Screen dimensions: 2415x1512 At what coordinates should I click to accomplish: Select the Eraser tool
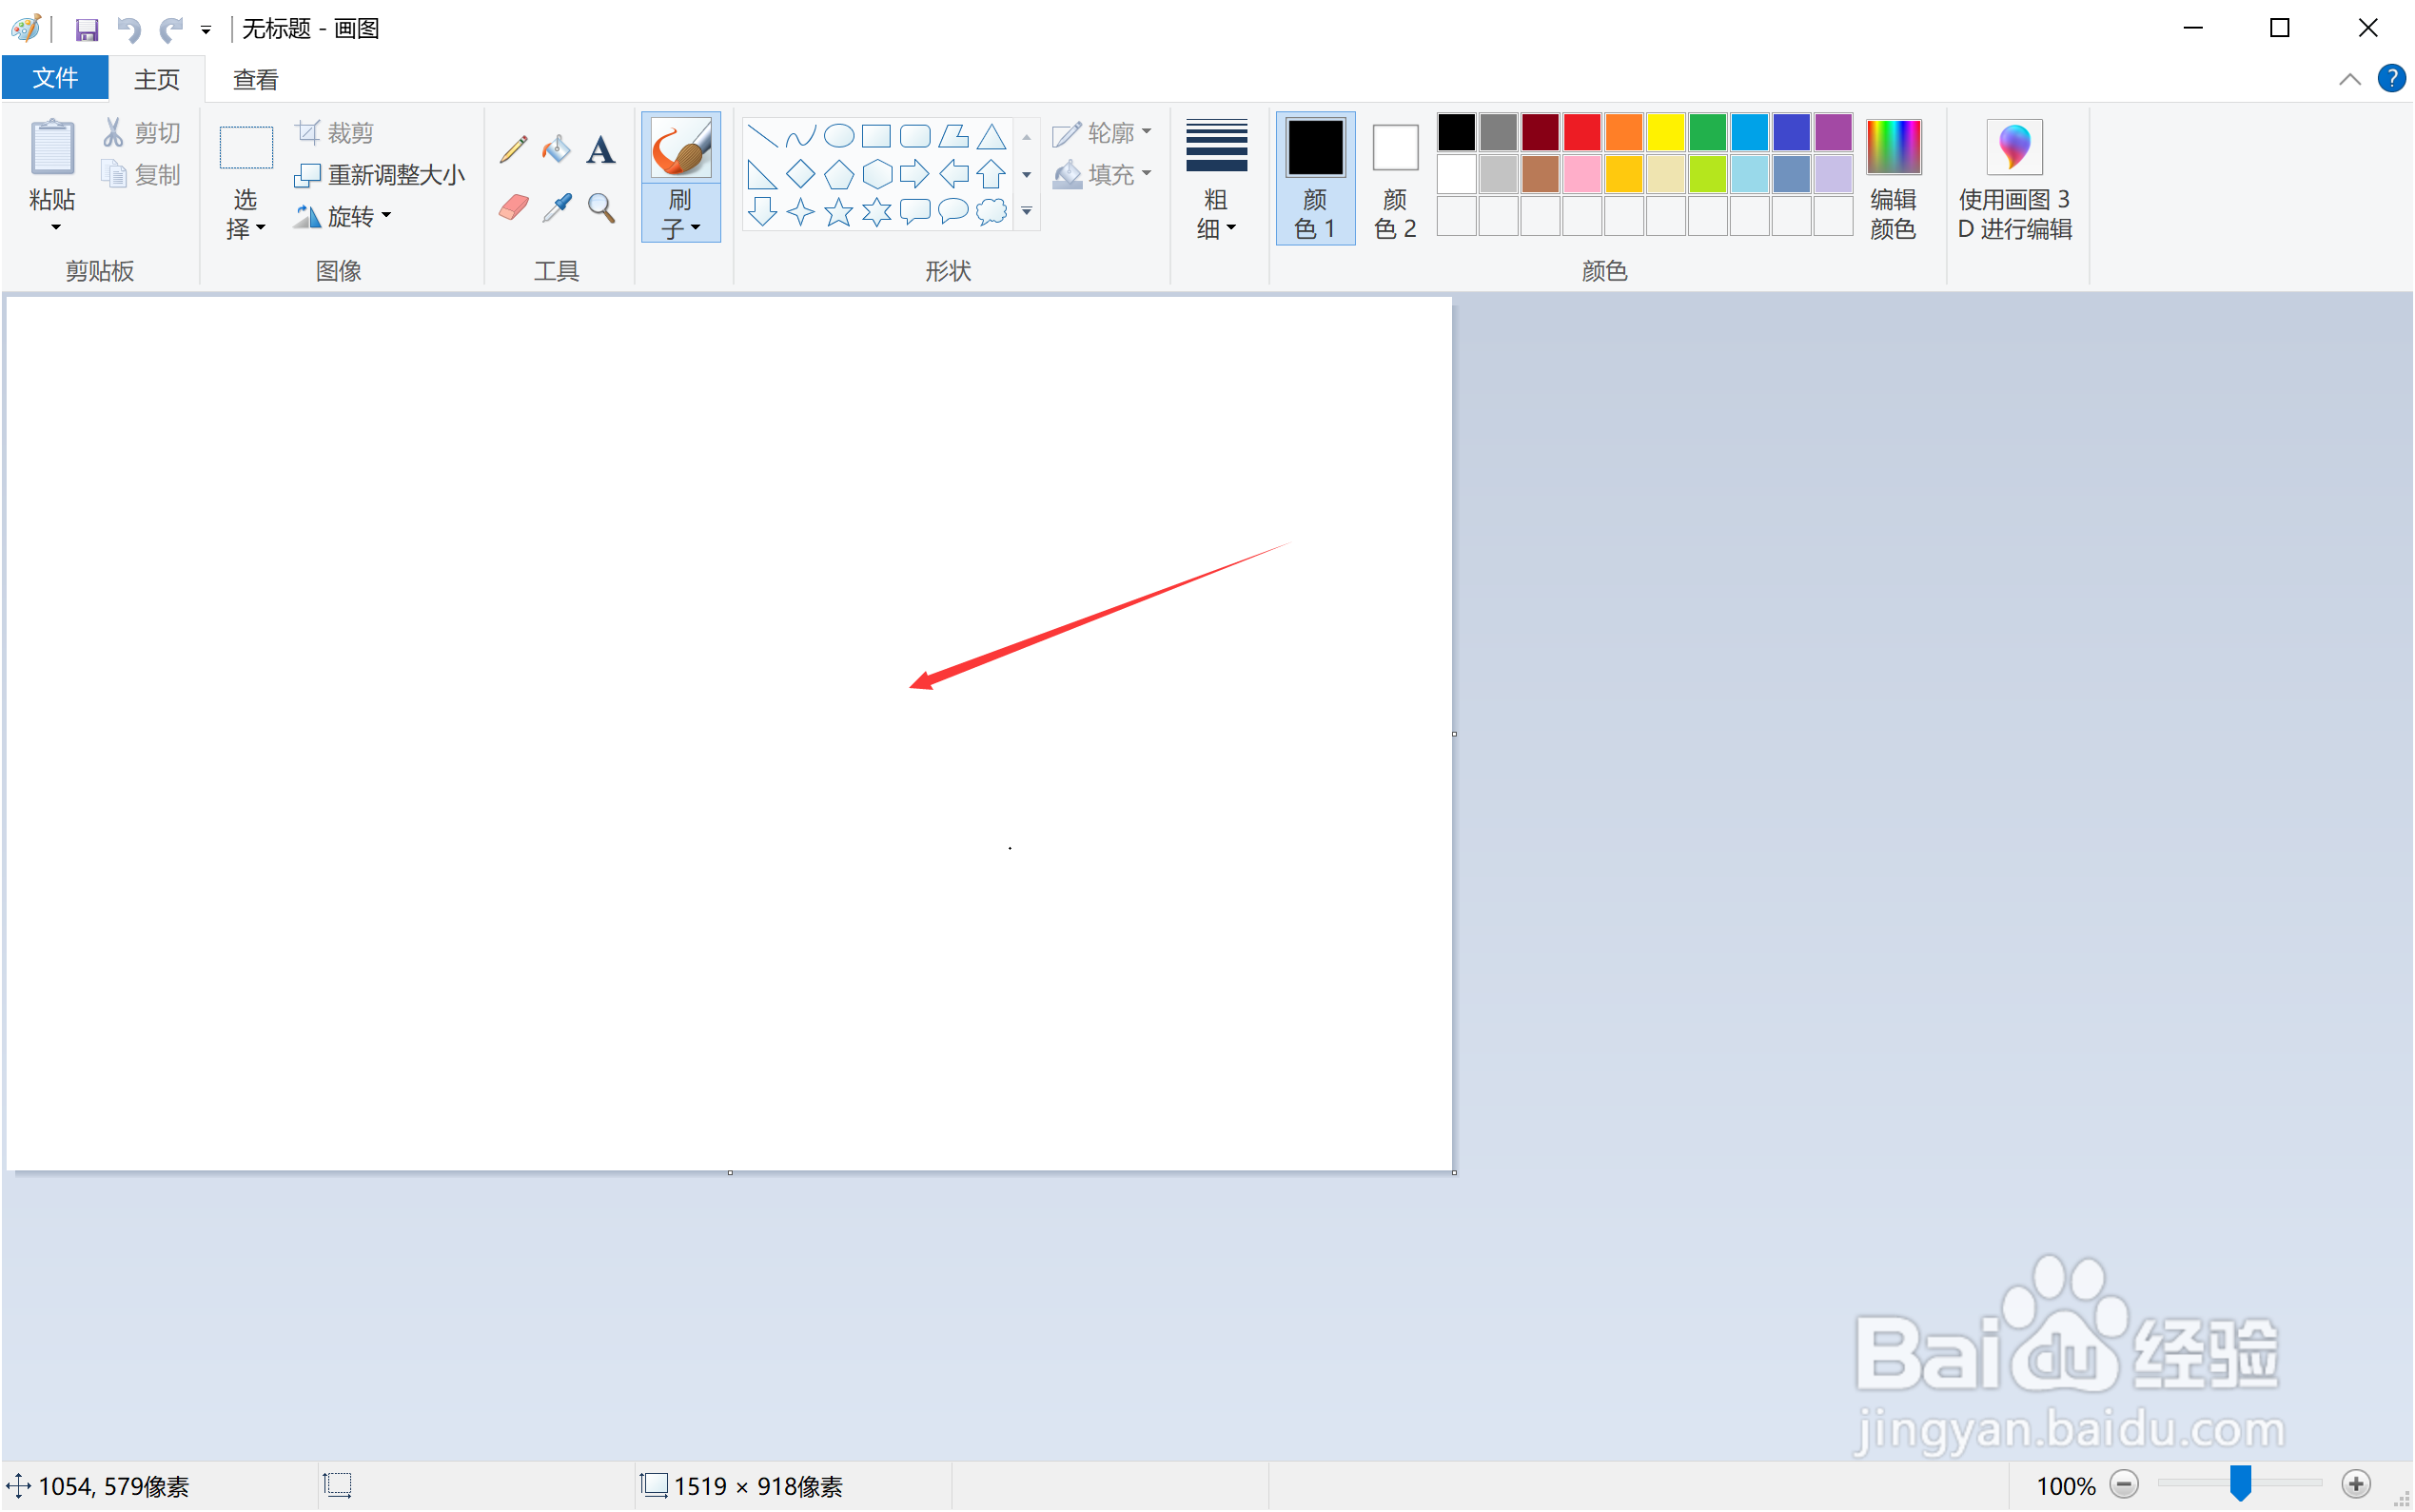513,207
